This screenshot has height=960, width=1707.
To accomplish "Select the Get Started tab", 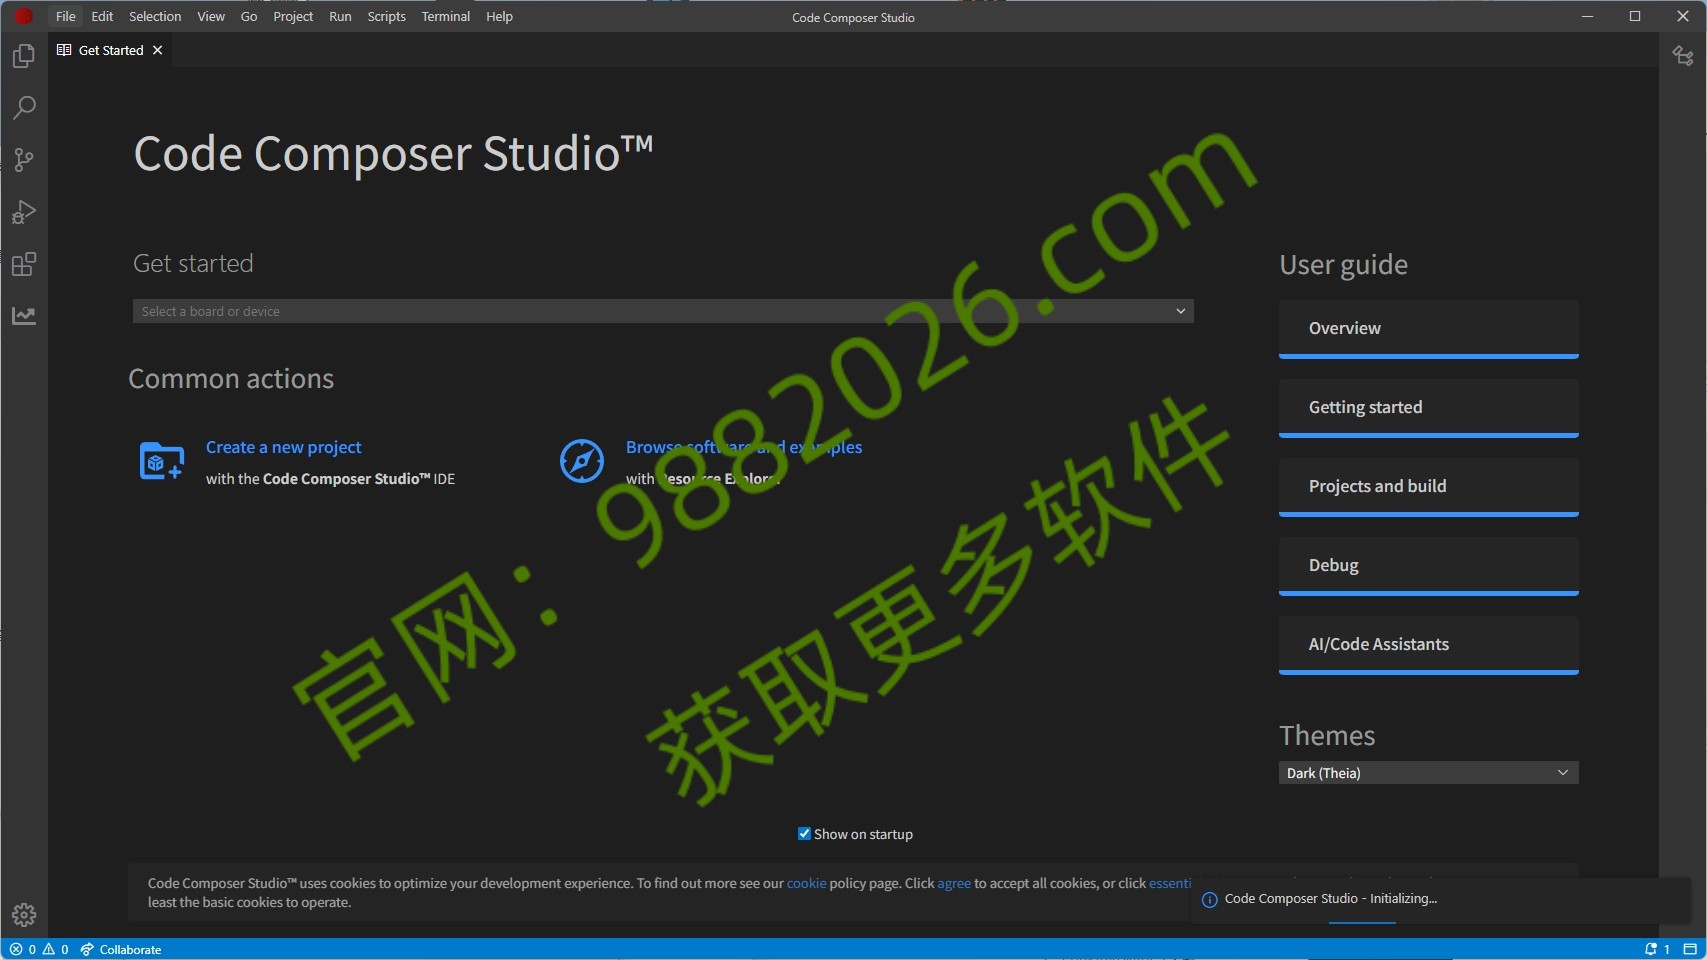I will point(111,50).
